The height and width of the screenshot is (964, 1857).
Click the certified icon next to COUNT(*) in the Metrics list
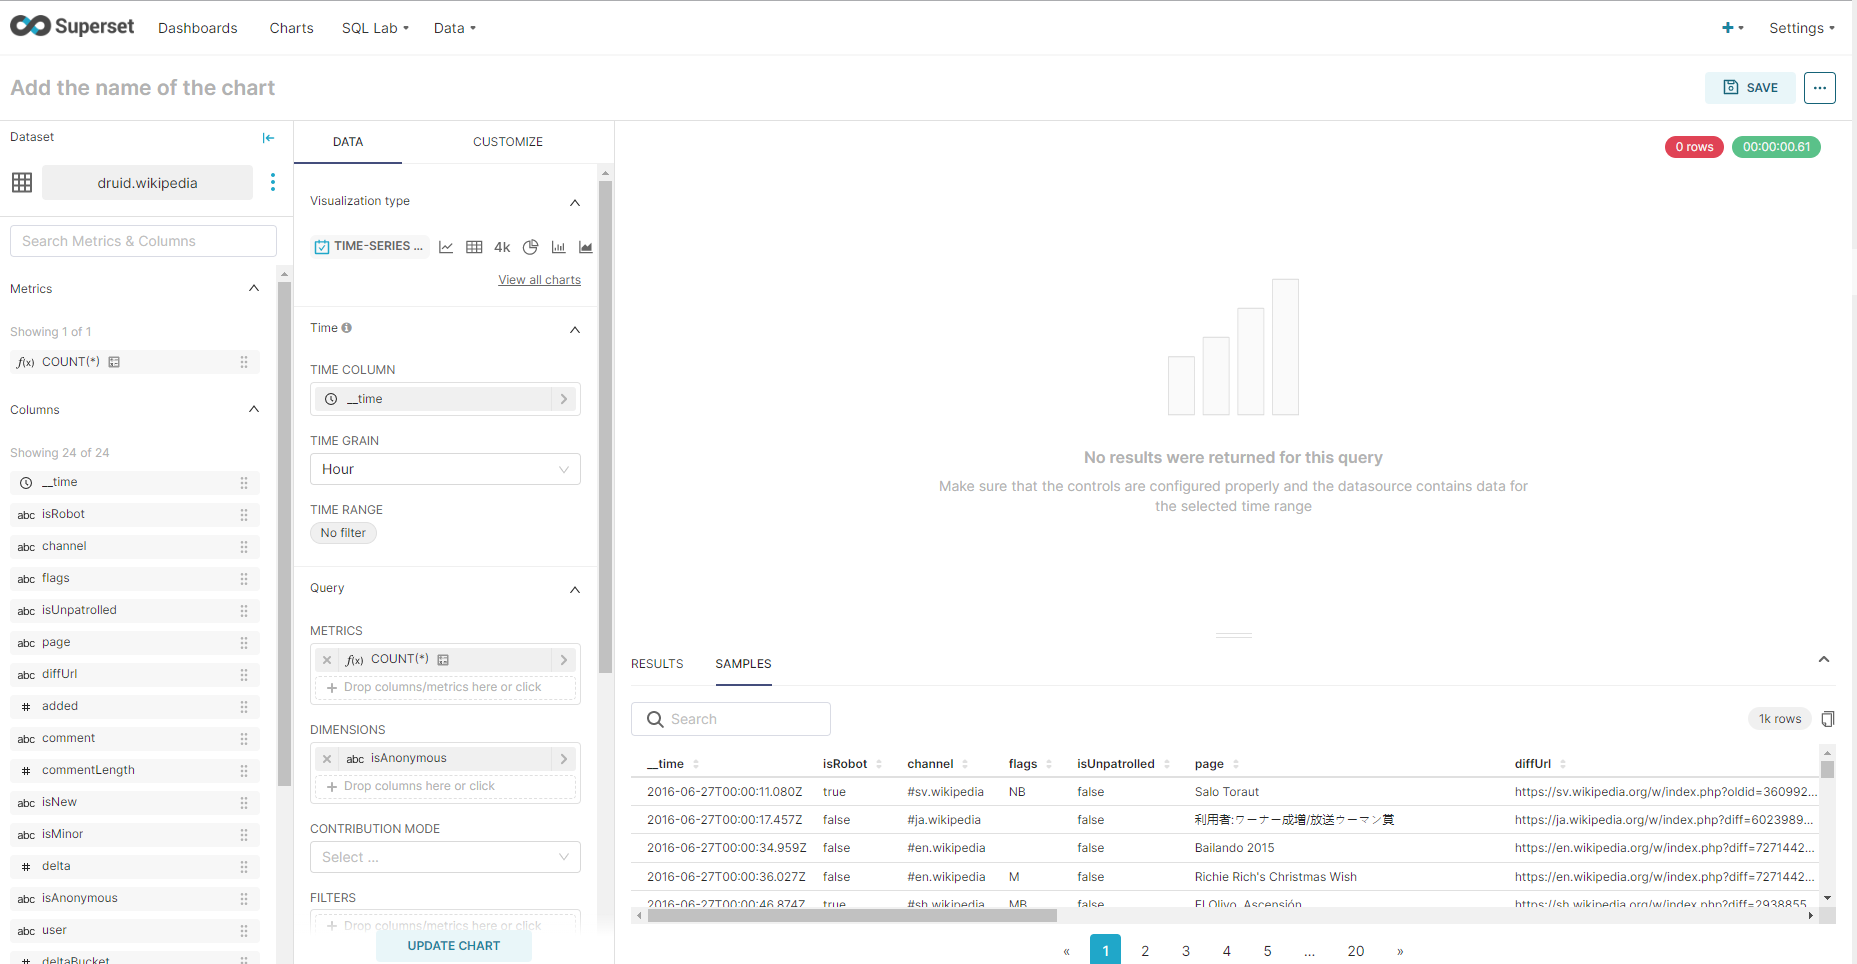[x=114, y=362]
